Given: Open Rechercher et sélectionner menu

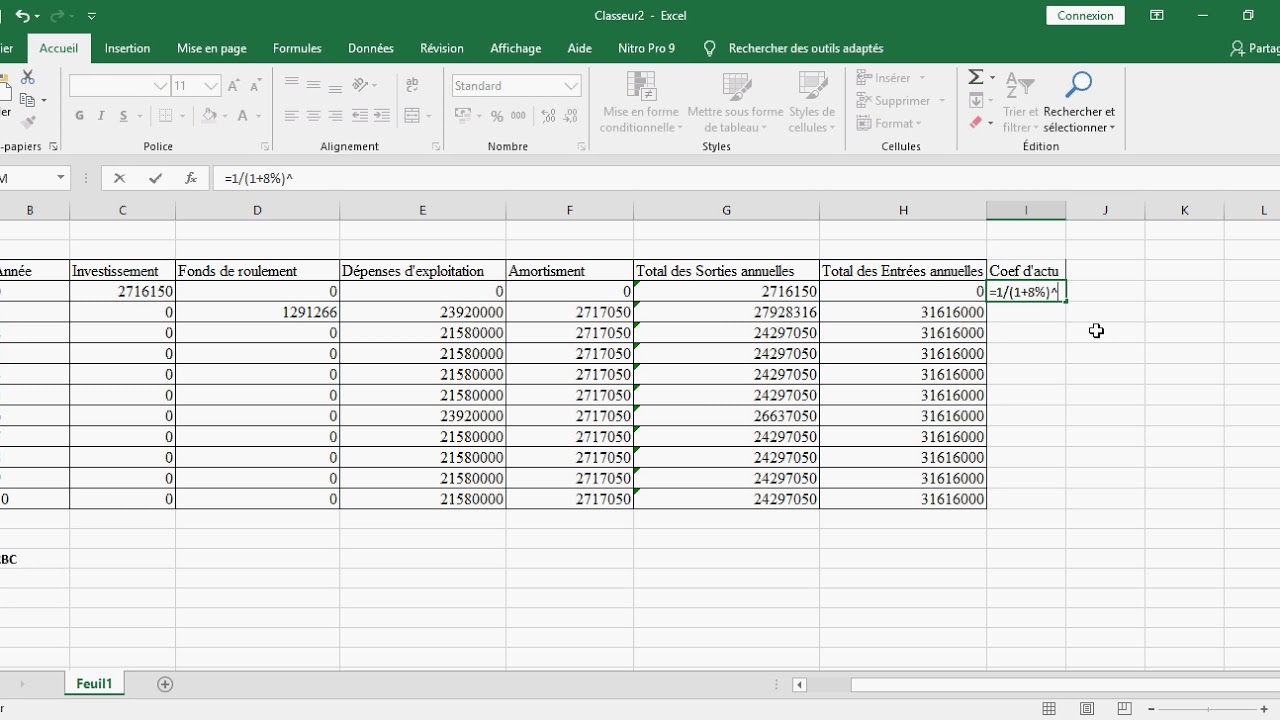Looking at the screenshot, I should tap(1079, 102).
